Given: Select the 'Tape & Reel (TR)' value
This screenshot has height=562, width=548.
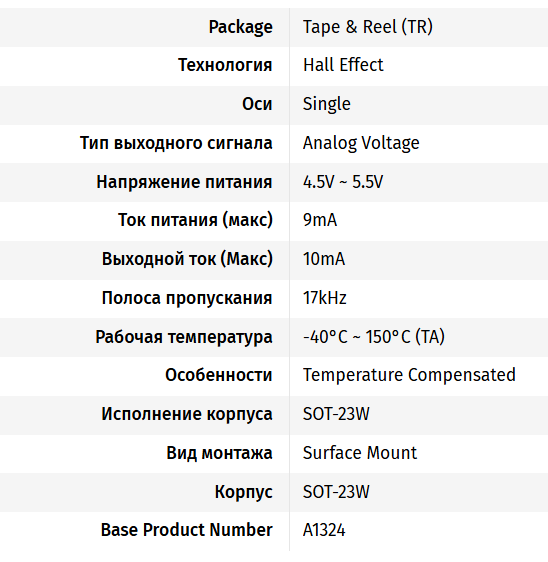Looking at the screenshot, I should click(x=368, y=27).
